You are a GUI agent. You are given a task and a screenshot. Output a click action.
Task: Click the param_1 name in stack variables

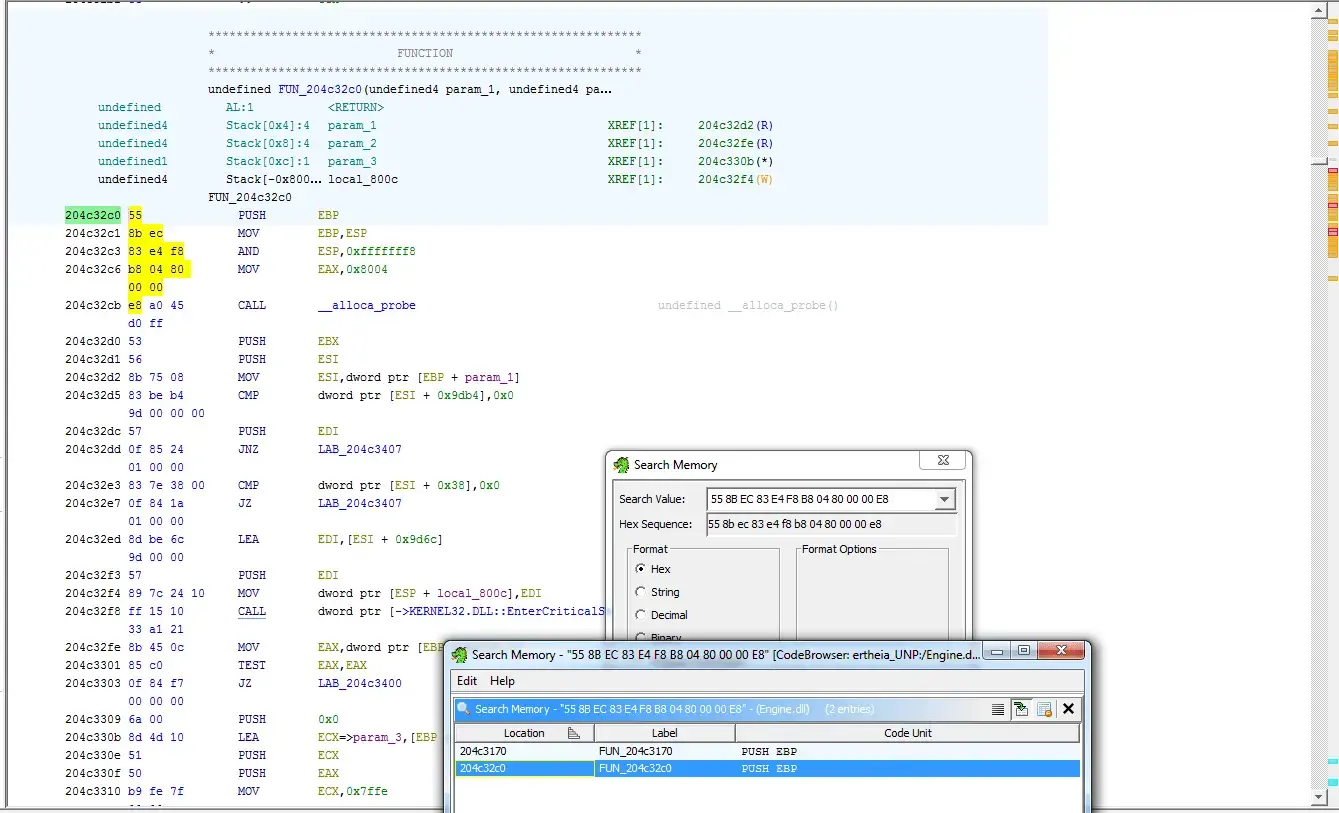coord(352,125)
